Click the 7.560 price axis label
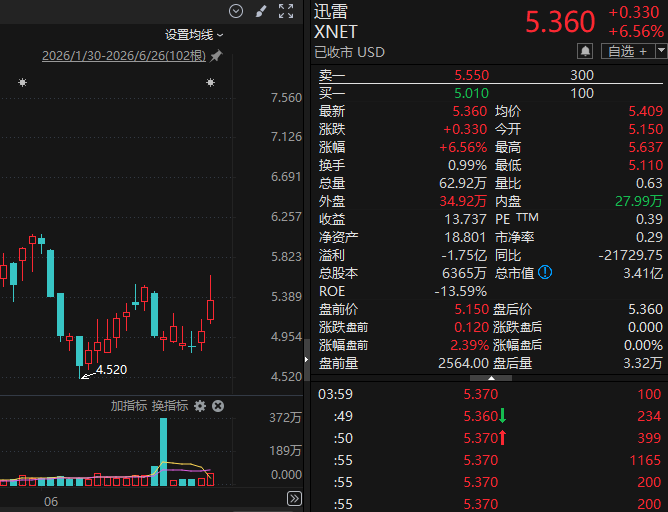668x512 pixels. click(x=286, y=98)
